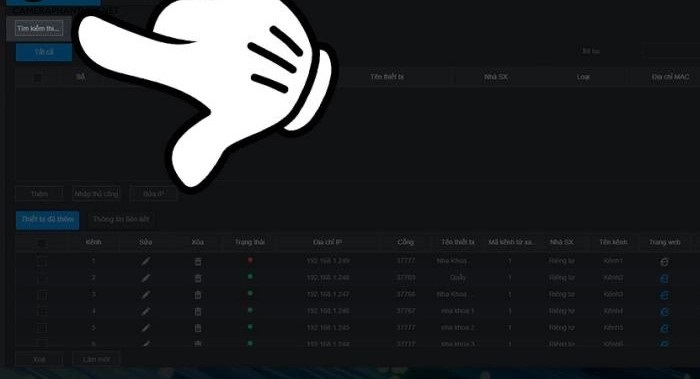
Task: Click the trash icon in channel 5 row
Action: pos(198,328)
